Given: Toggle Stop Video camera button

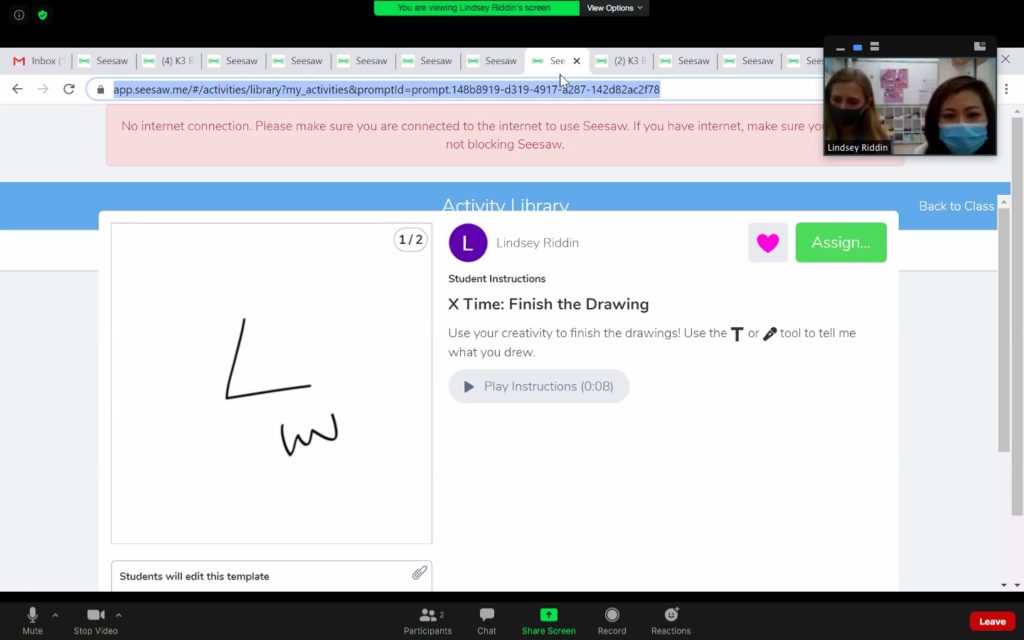Looking at the screenshot, I should click(95, 615).
